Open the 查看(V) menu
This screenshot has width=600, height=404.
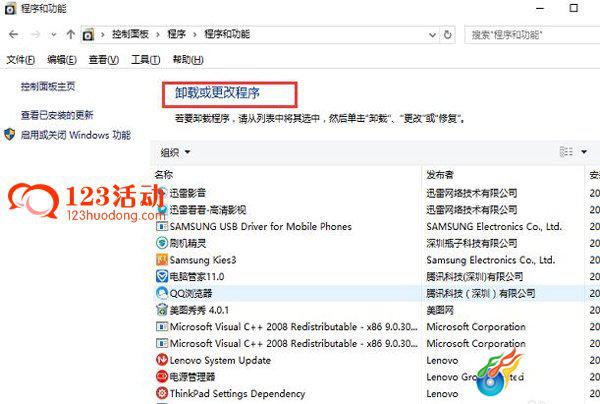pyautogui.click(x=104, y=60)
